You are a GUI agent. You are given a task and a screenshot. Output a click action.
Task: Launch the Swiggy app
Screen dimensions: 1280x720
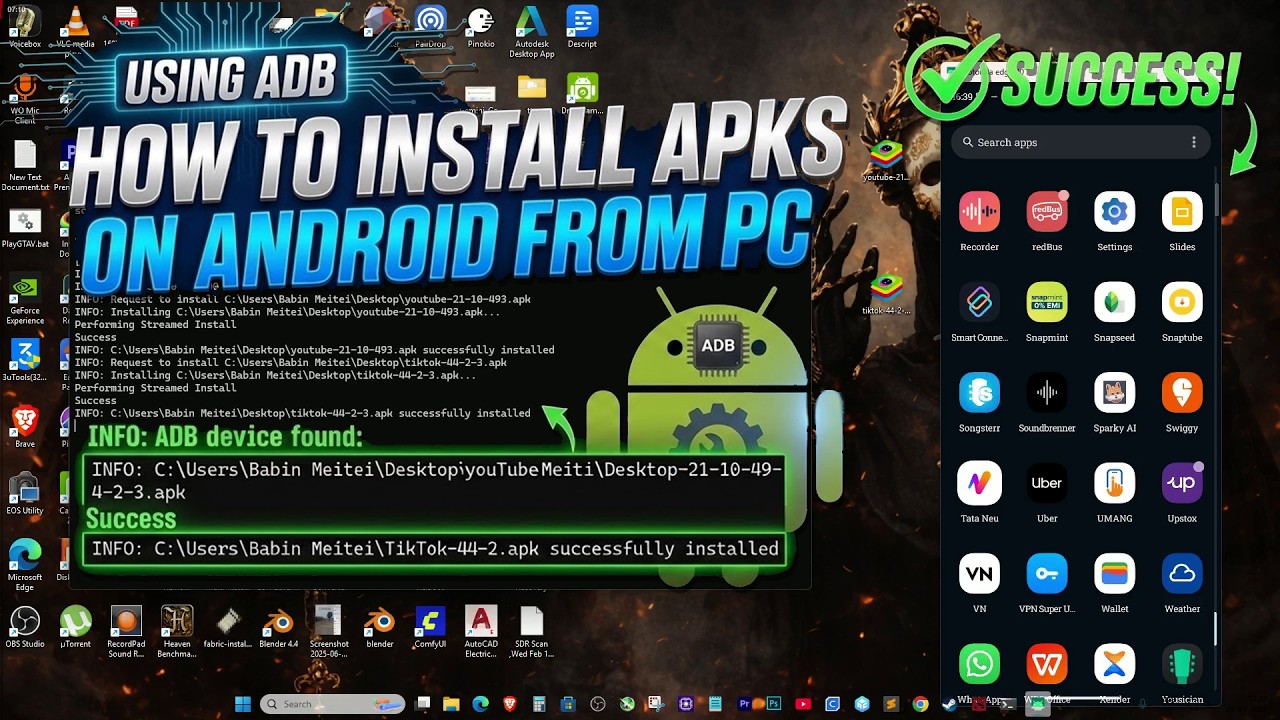(1182, 393)
